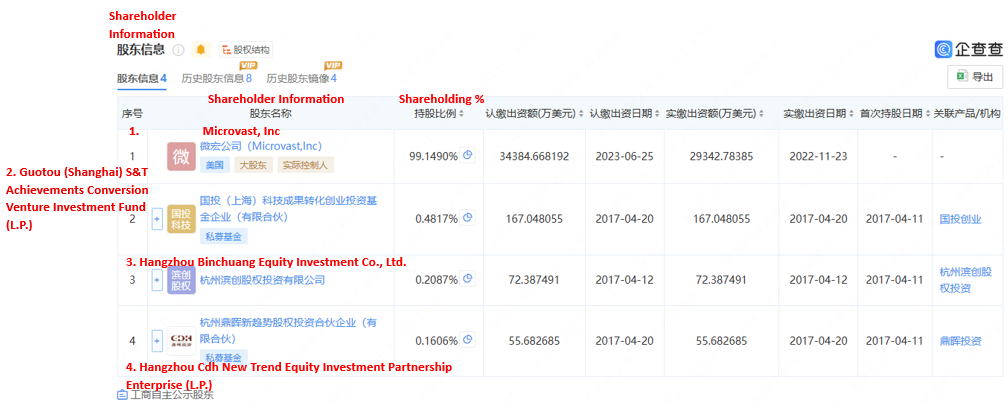
Task: Click the pie chart icon next to 0.4817%
Action: tap(468, 218)
